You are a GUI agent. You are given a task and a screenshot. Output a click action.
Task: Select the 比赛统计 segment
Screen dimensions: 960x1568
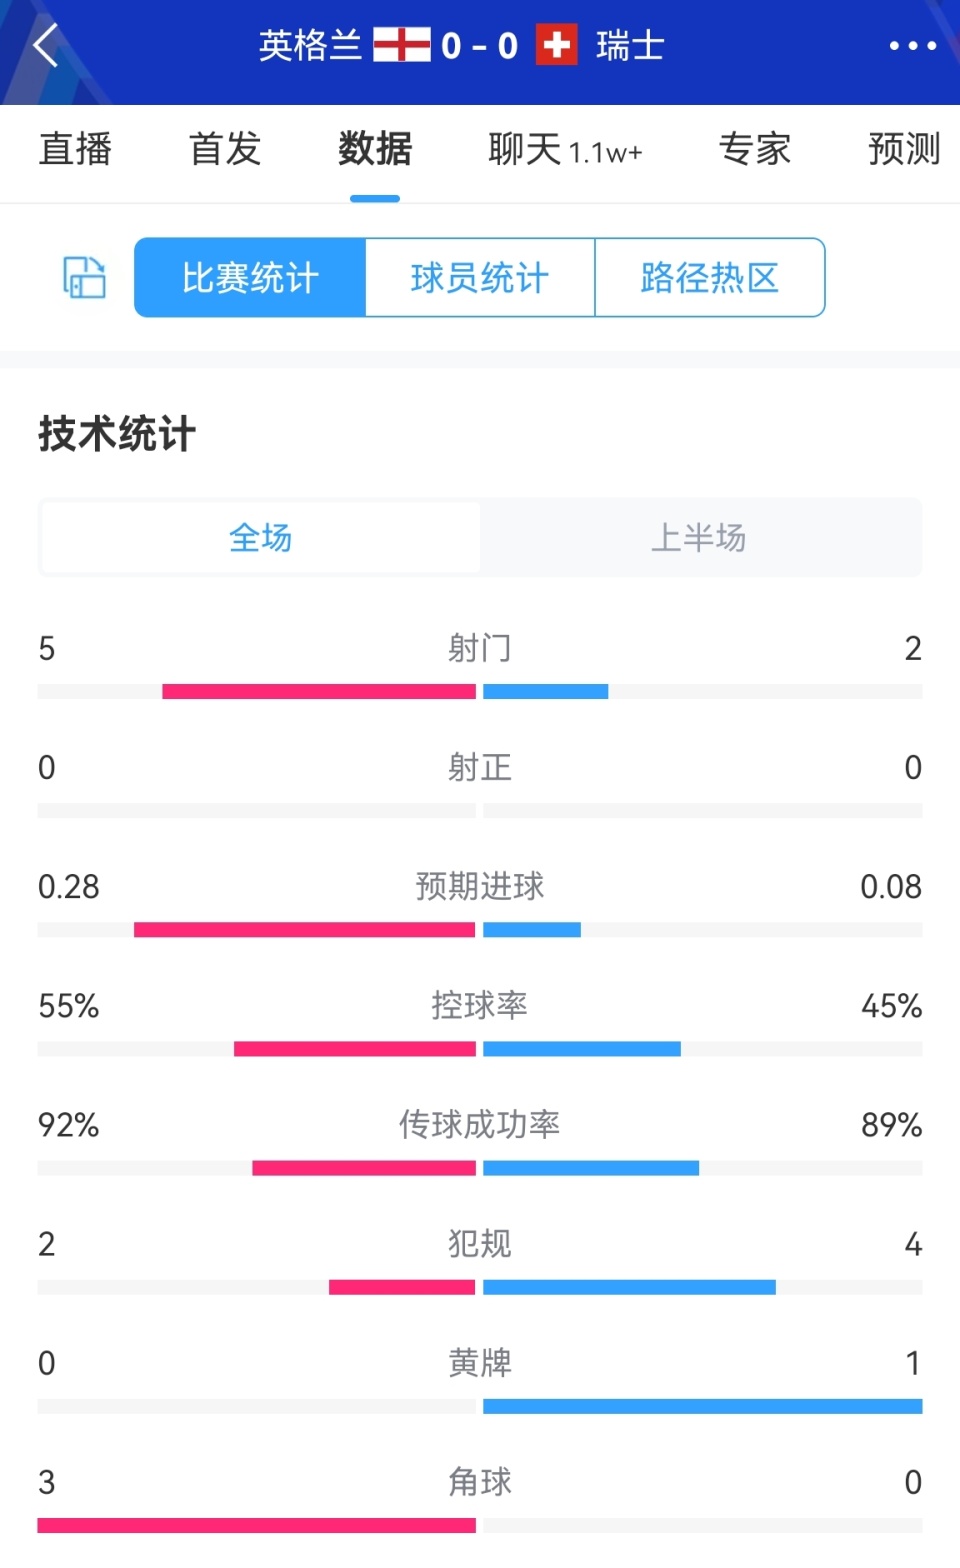(250, 277)
